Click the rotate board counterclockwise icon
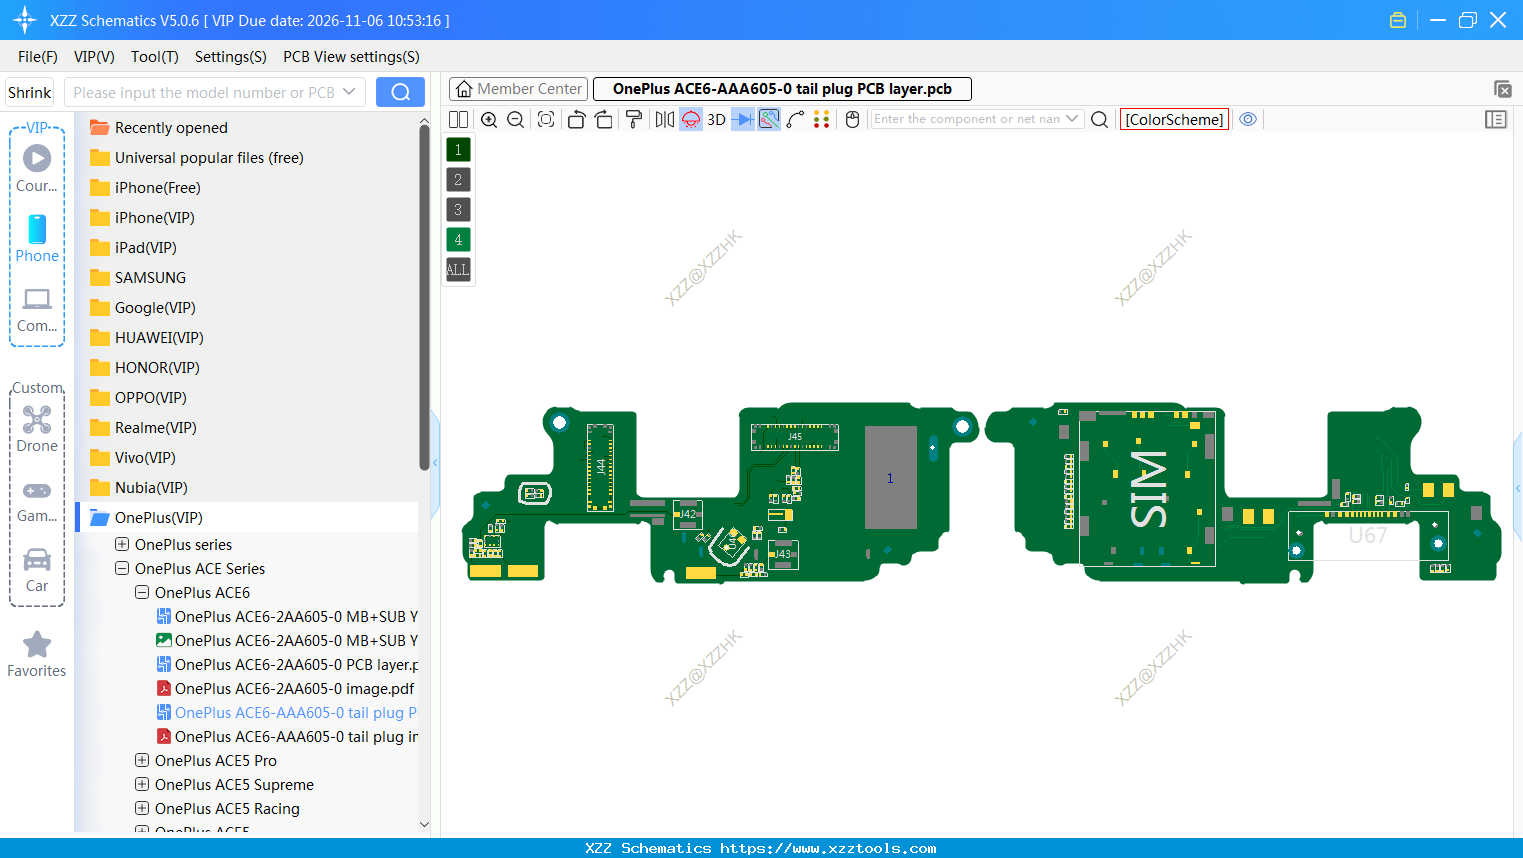The height and width of the screenshot is (858, 1523). click(576, 119)
